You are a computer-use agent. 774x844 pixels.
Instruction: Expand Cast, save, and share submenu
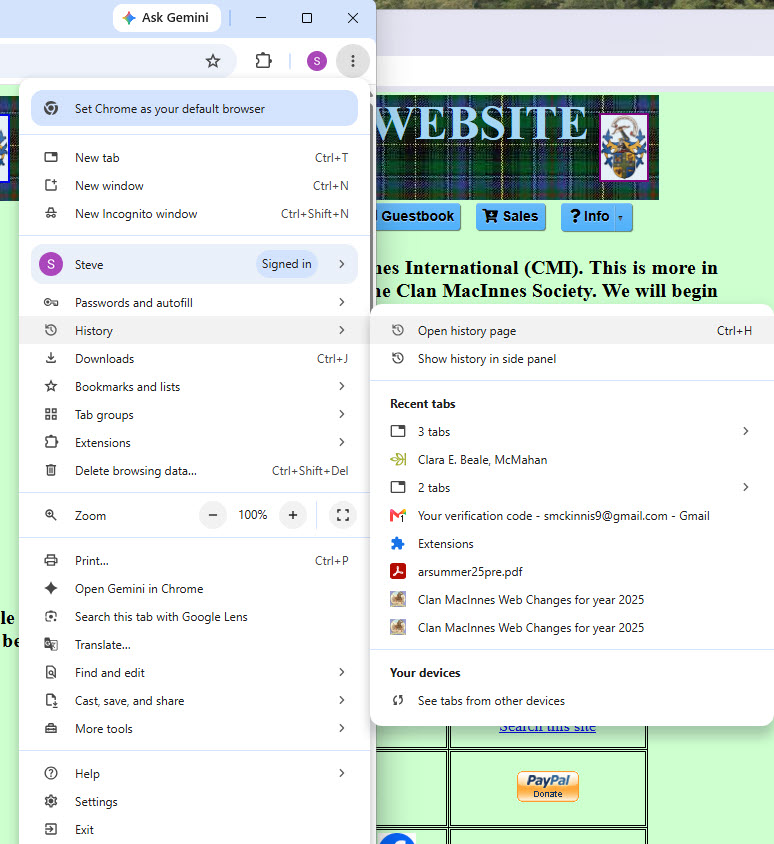tap(194, 701)
